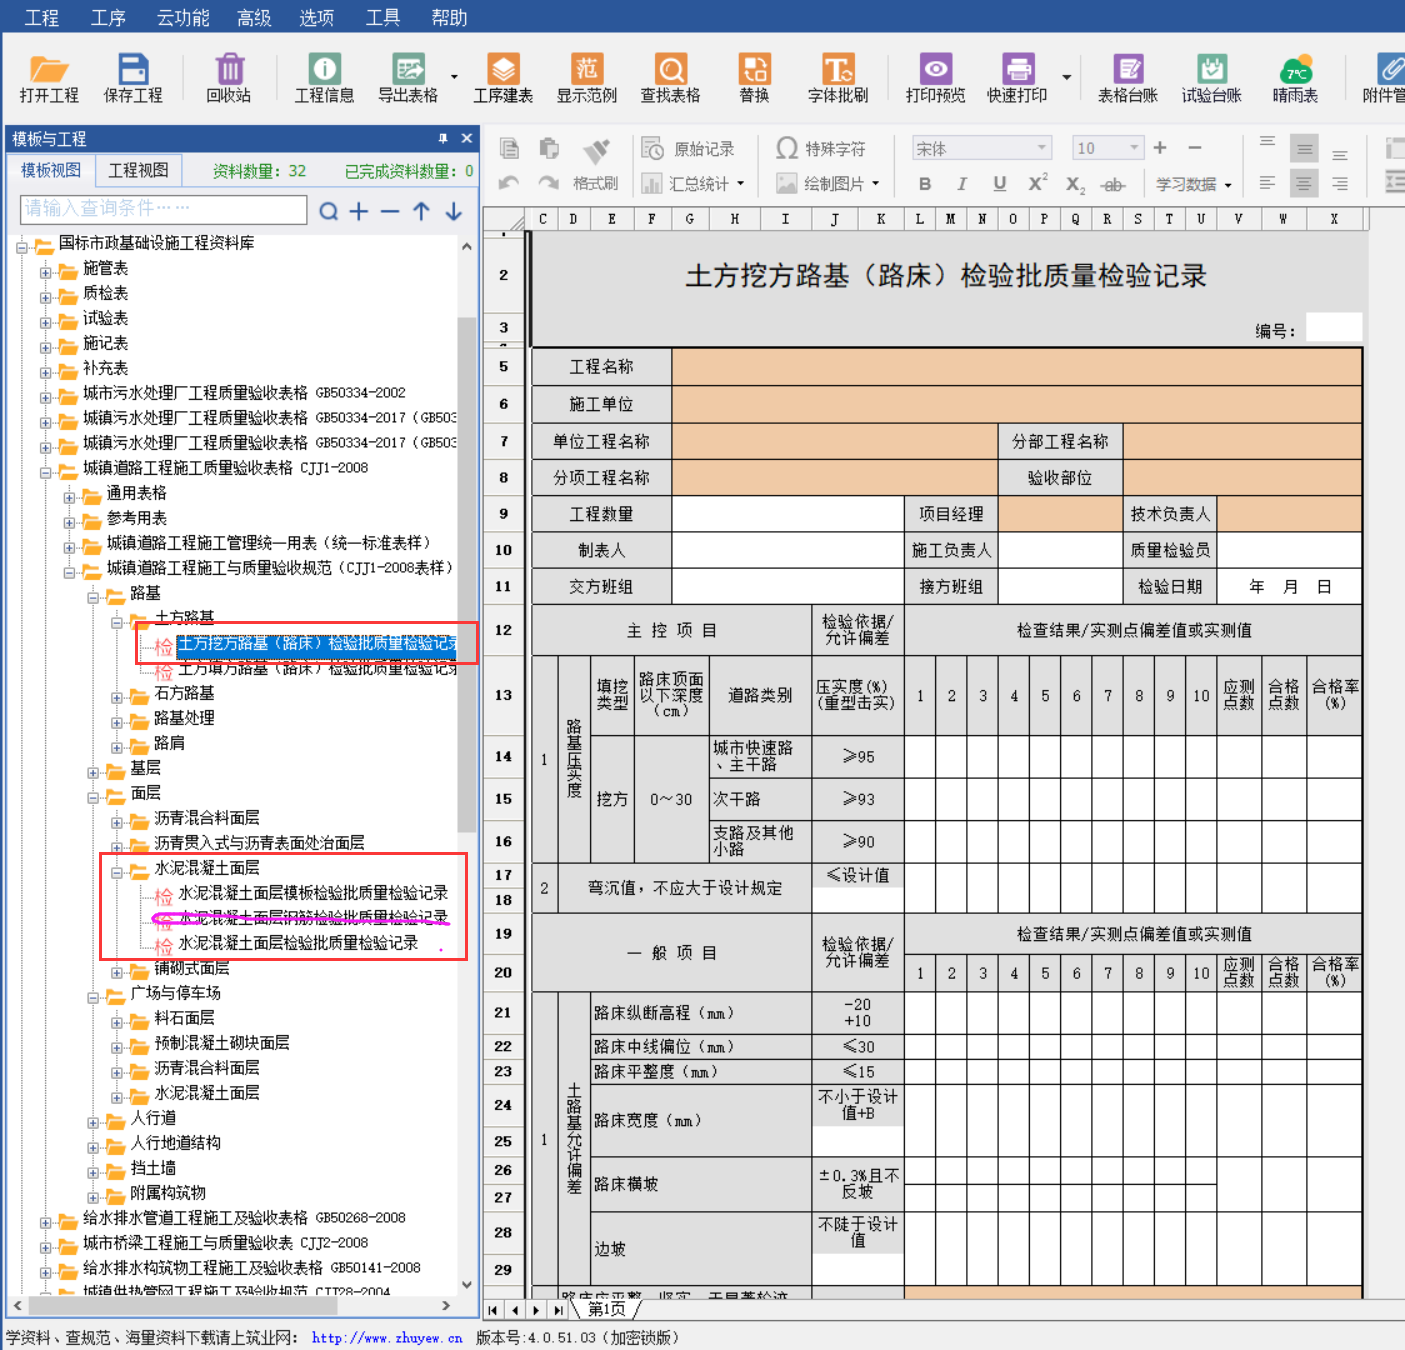1405x1350 pixels.
Task: Toggle underline formatting
Action: 999,184
